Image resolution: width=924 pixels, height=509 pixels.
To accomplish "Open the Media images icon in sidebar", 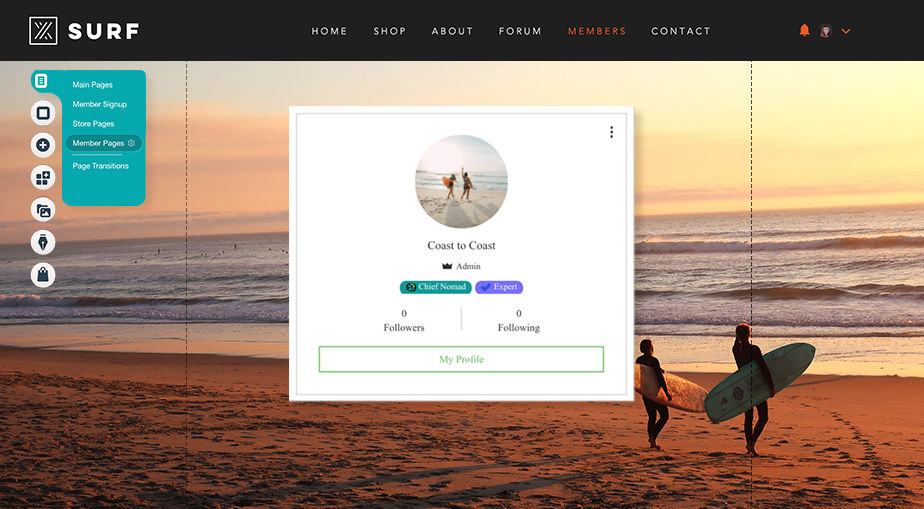I will click(x=43, y=210).
